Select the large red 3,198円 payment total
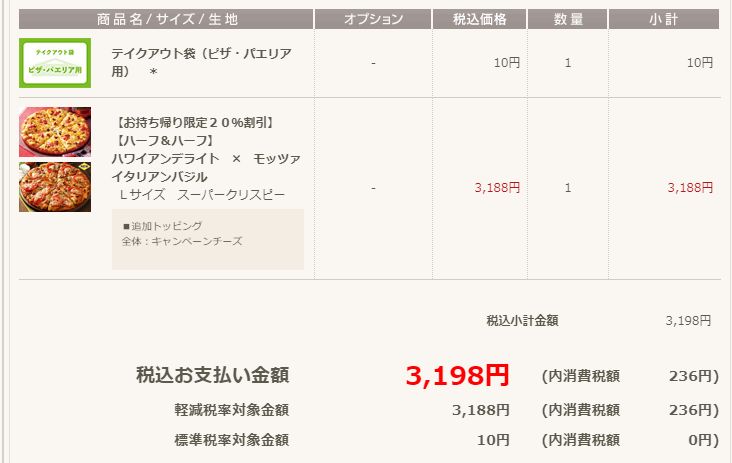Image resolution: width=732 pixels, height=463 pixels. pos(457,375)
